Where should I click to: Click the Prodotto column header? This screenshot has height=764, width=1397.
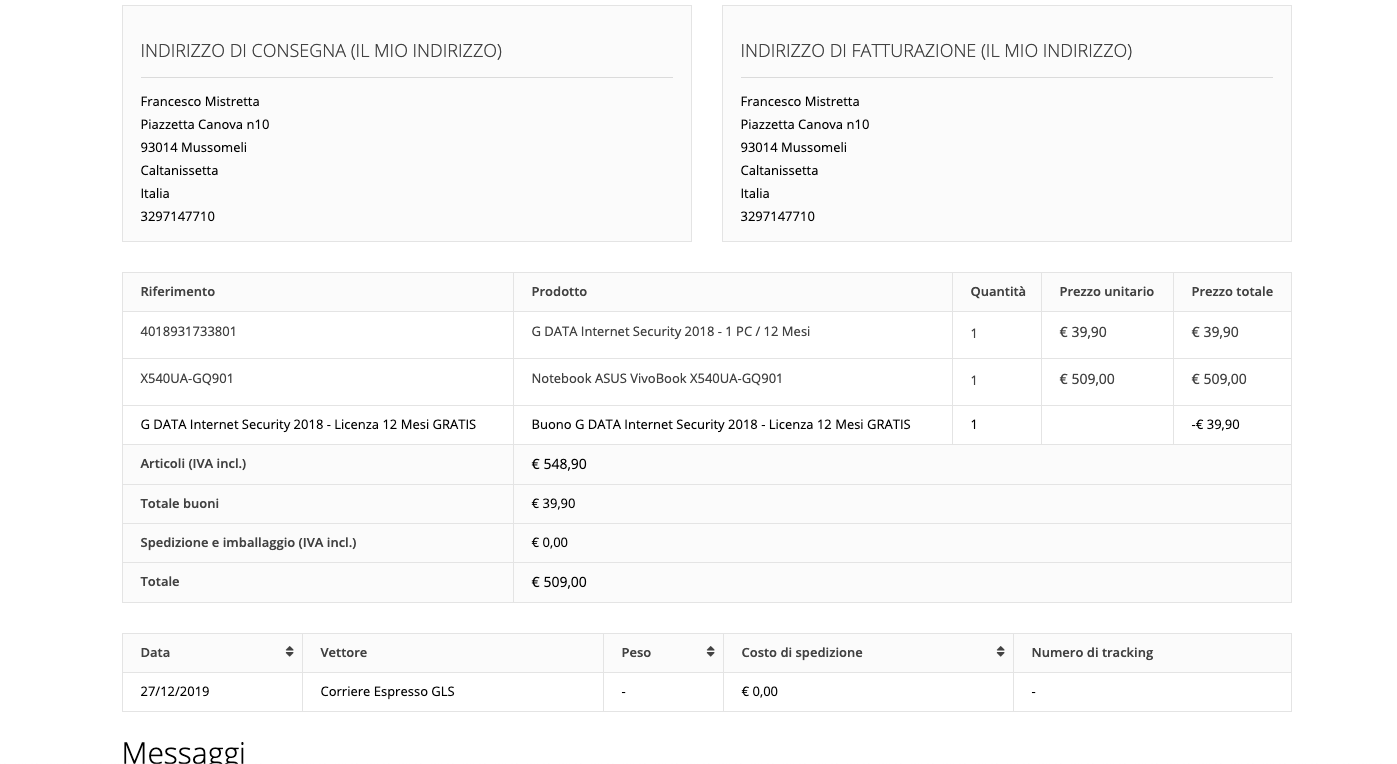pos(559,292)
